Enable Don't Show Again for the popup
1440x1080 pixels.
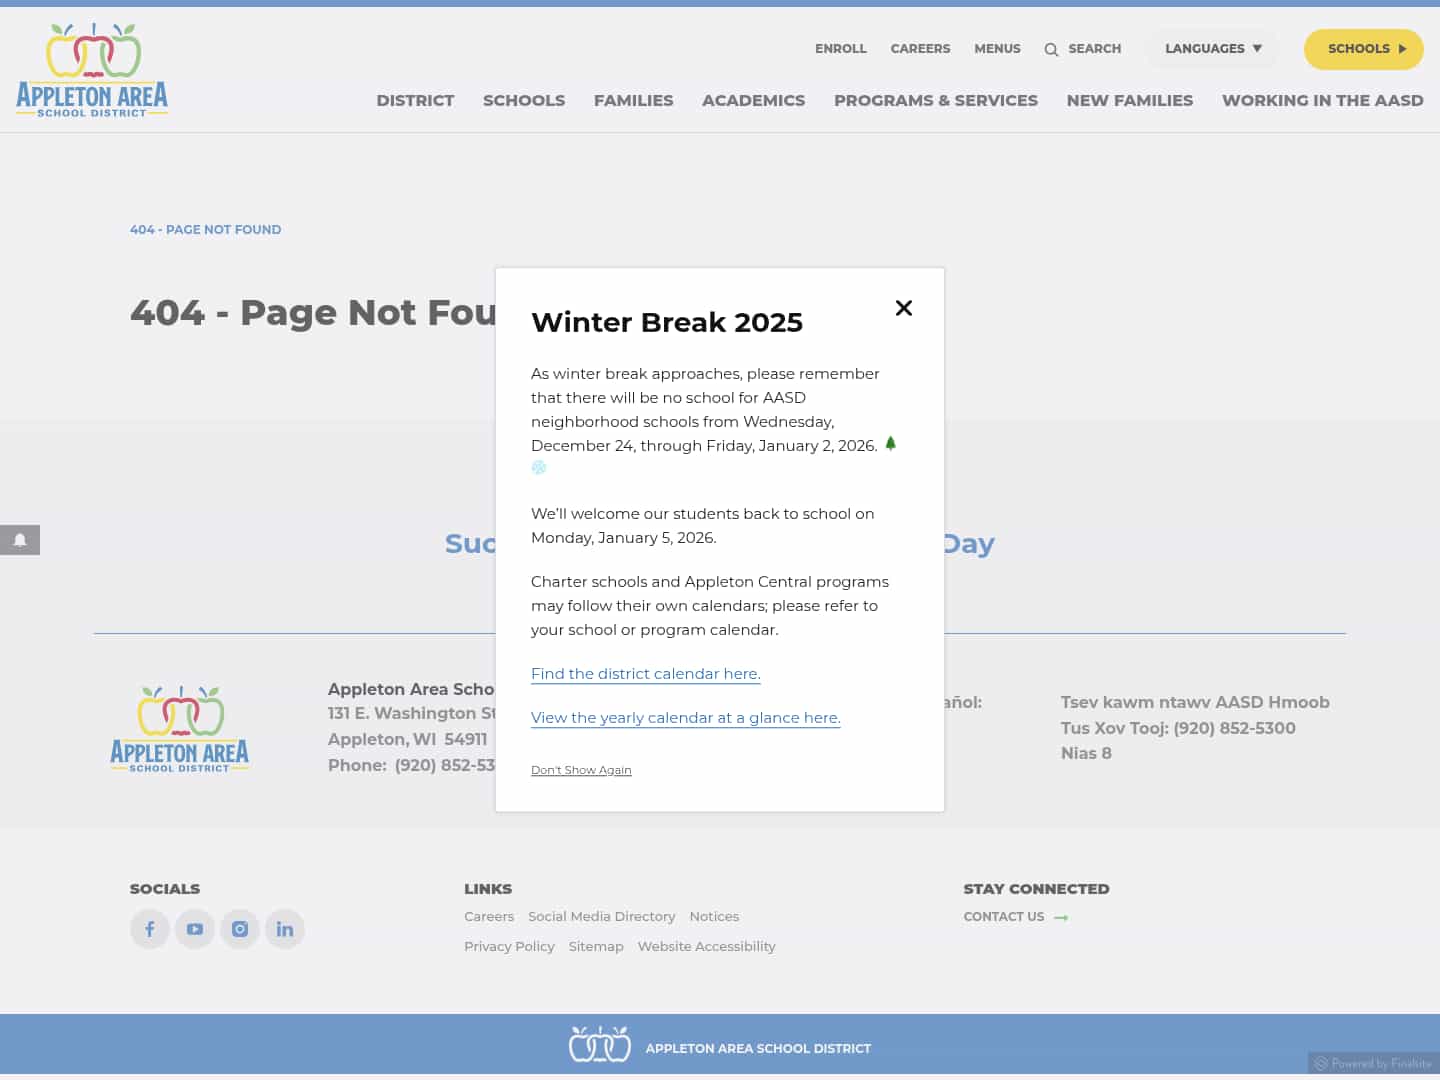coord(581,769)
